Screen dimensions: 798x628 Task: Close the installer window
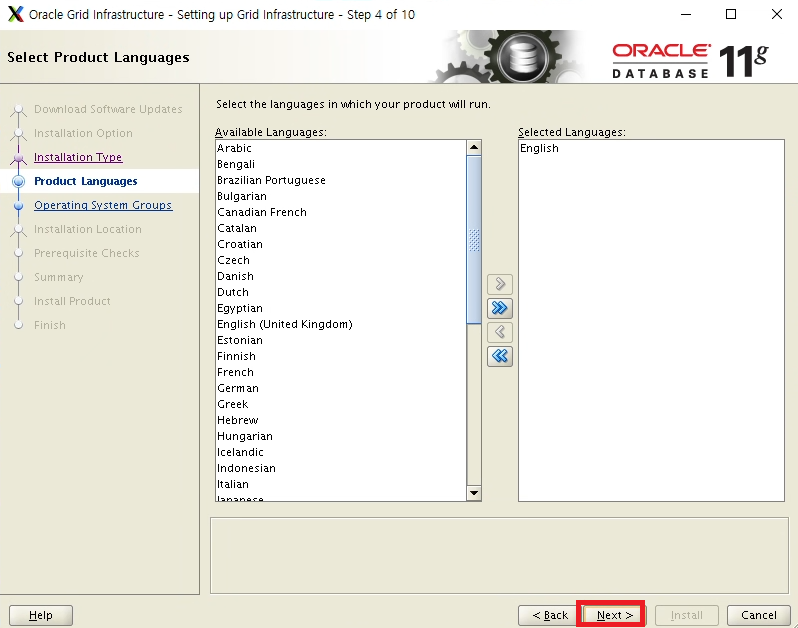point(777,14)
